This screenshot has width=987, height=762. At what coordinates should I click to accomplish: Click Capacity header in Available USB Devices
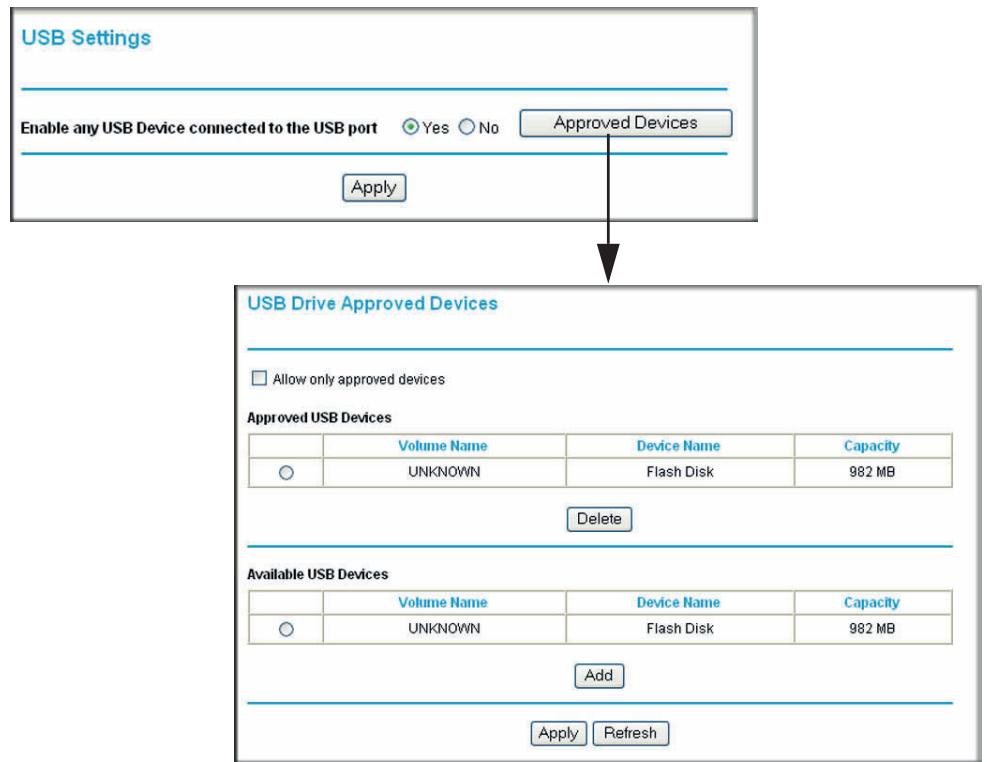pos(872,602)
